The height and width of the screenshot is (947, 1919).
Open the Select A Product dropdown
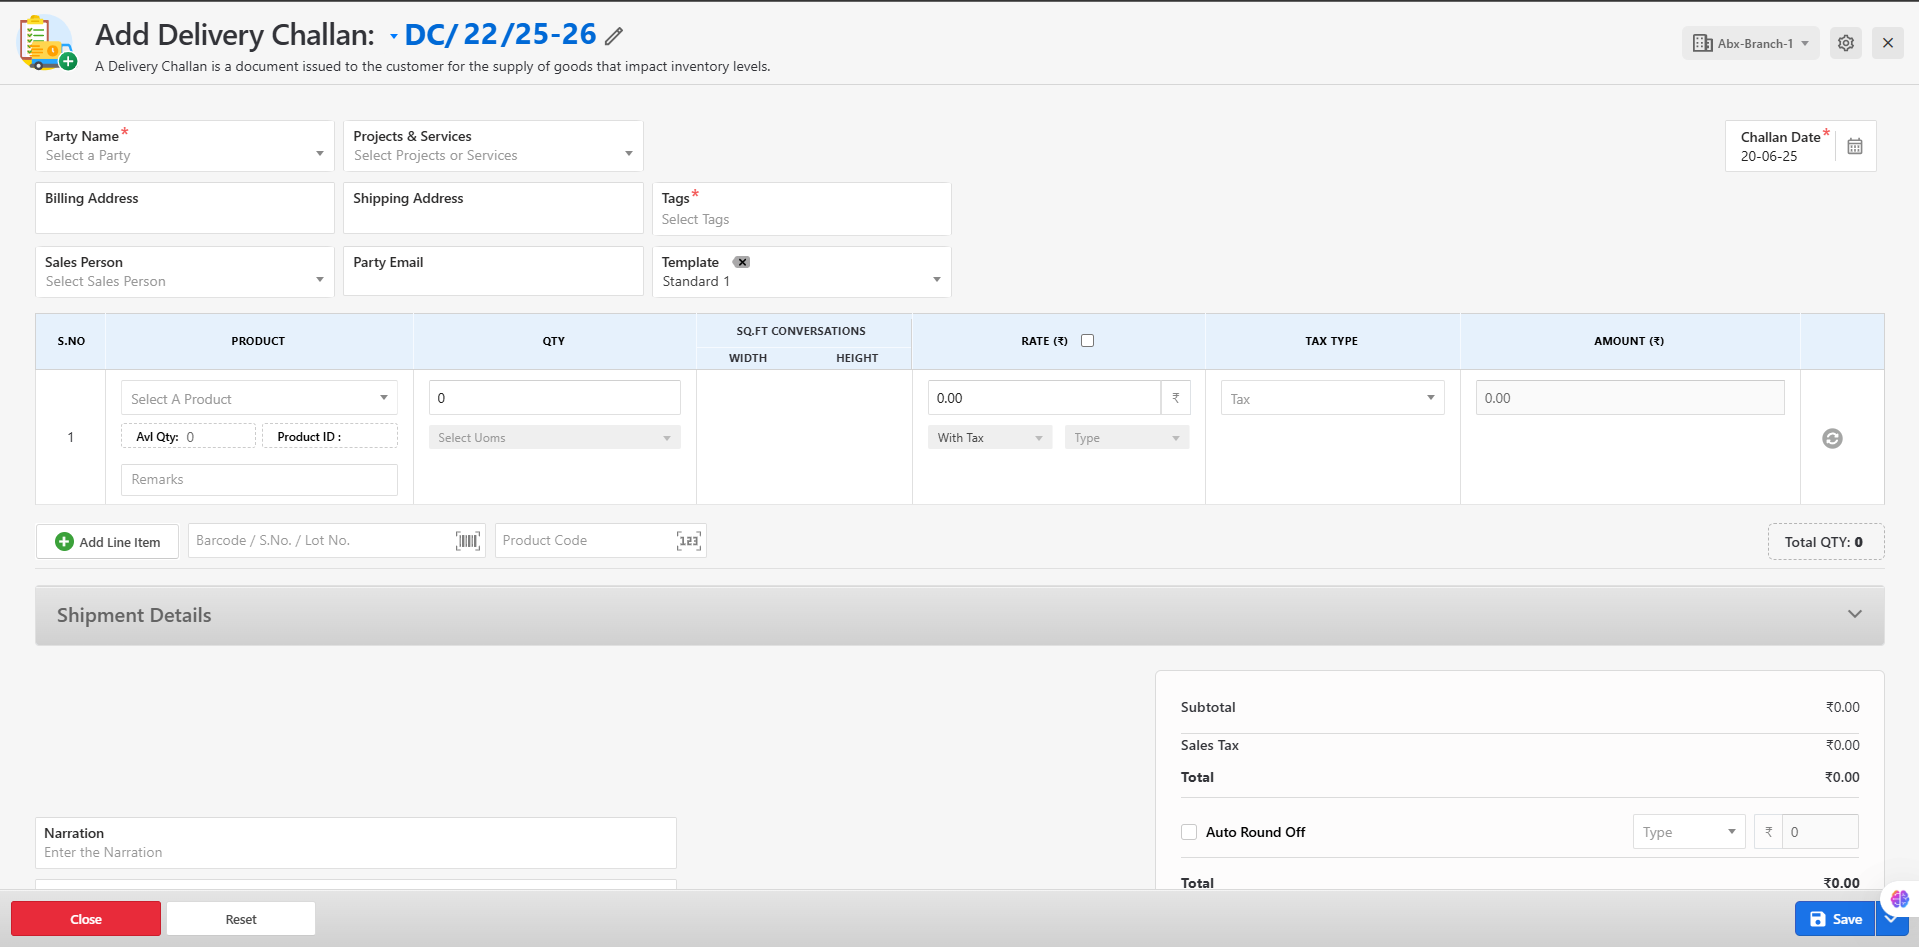[x=259, y=398]
